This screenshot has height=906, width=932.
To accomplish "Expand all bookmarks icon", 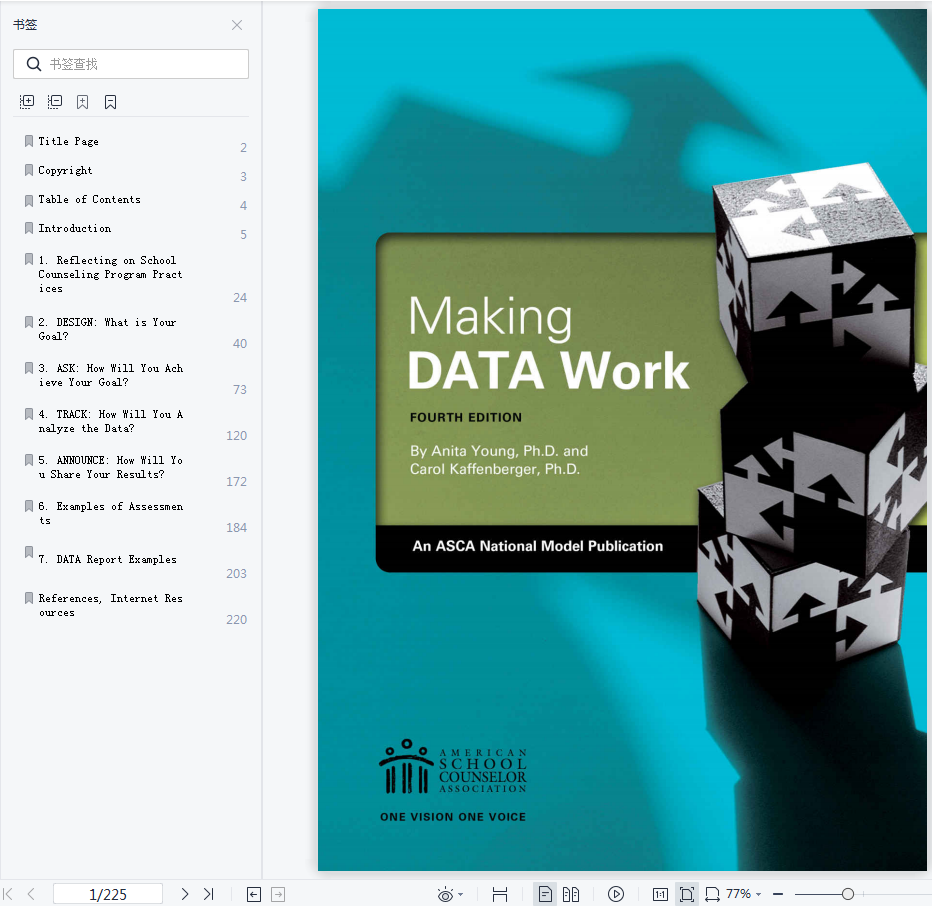I will click(27, 102).
